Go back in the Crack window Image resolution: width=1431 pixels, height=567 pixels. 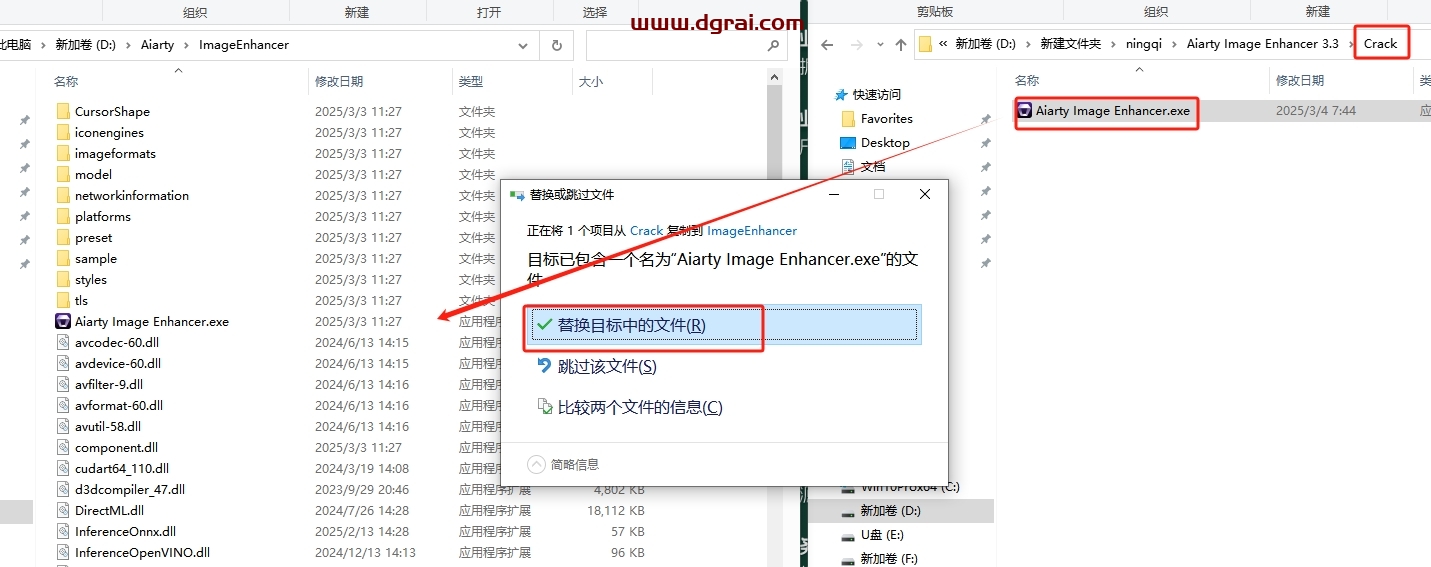827,44
